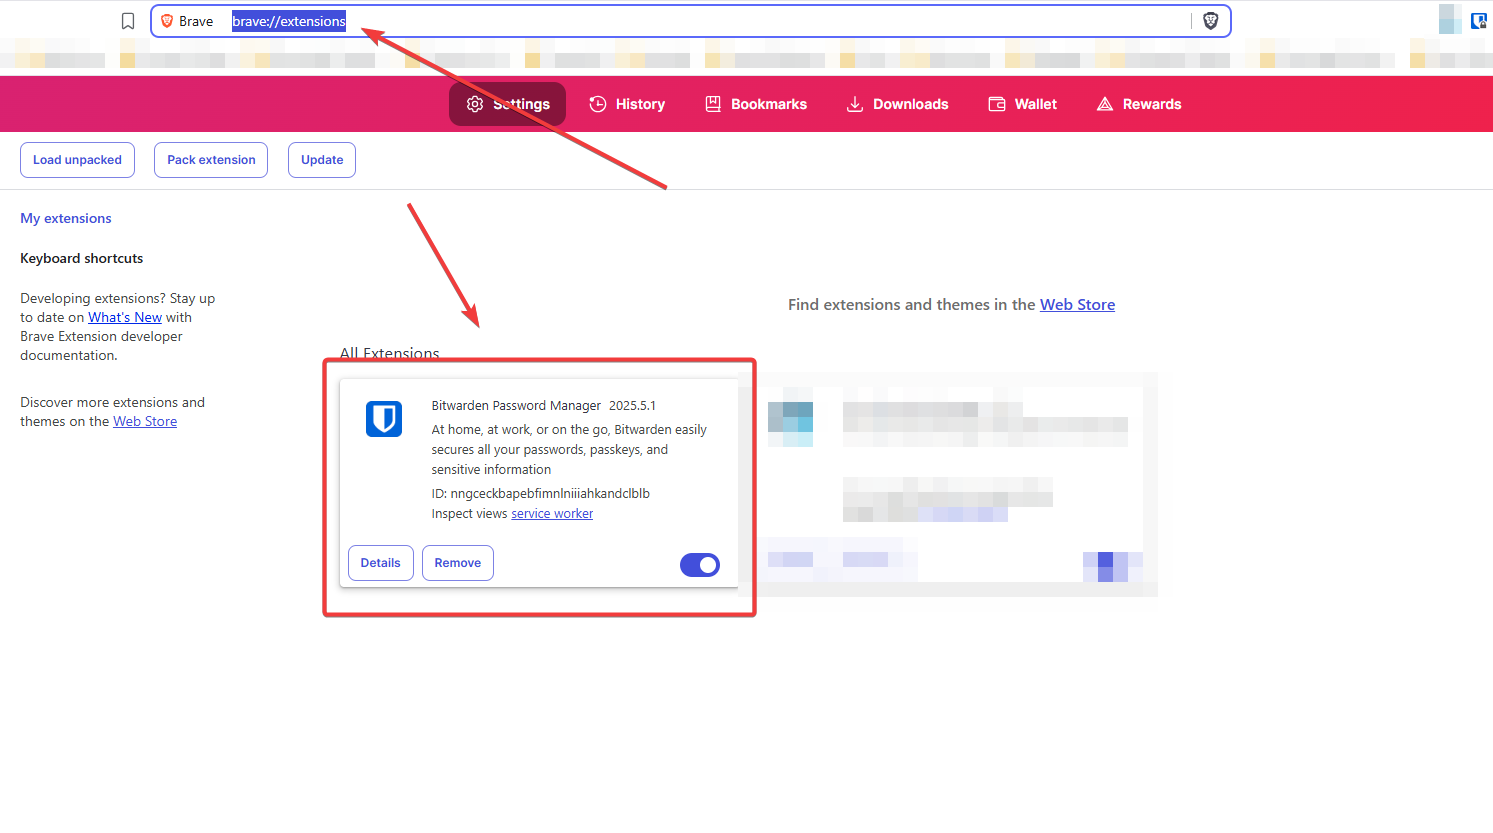Open Brave Shields icon at address bar end
This screenshot has width=1493, height=833.
1210,21
